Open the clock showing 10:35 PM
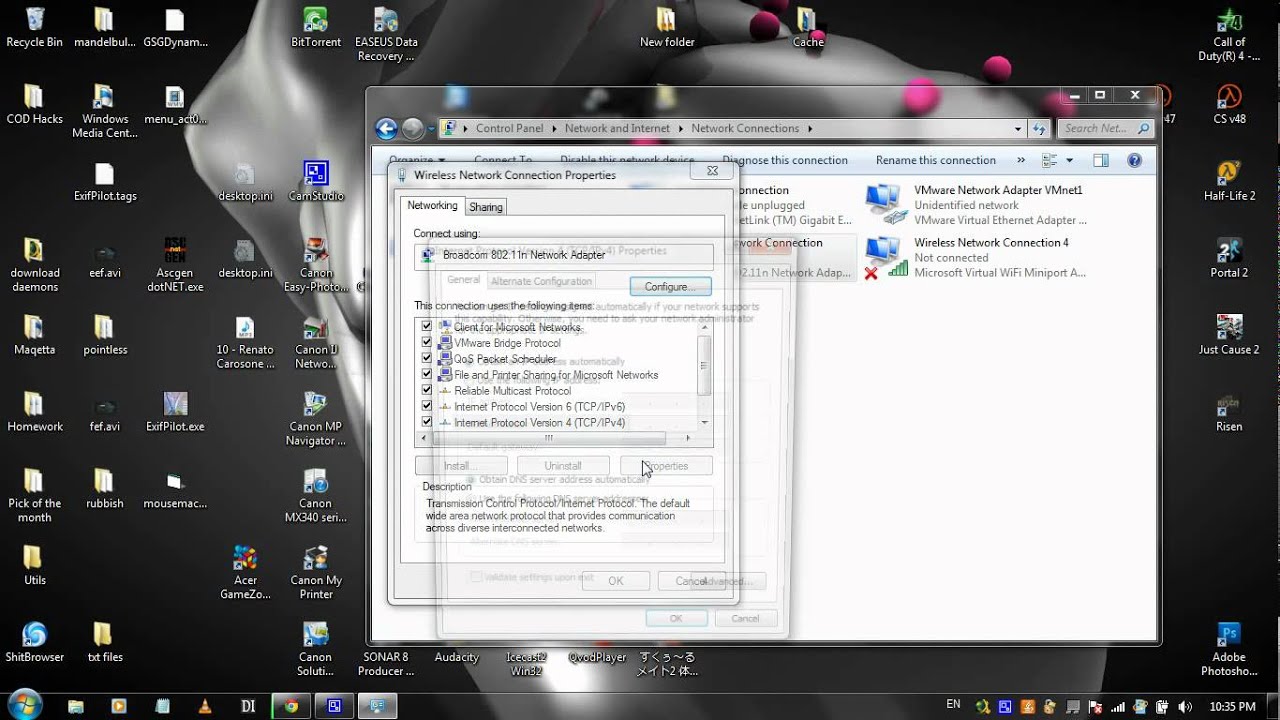 click(x=1232, y=707)
